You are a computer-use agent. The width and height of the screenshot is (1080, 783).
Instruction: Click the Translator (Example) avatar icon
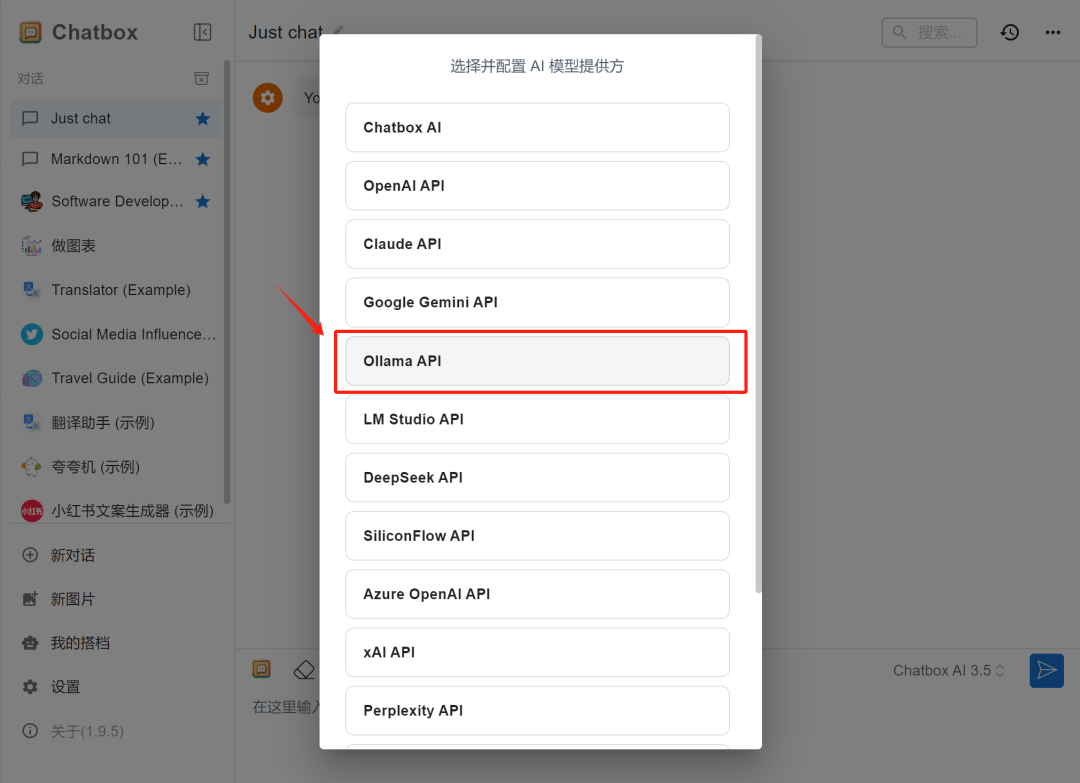pyautogui.click(x=32, y=290)
